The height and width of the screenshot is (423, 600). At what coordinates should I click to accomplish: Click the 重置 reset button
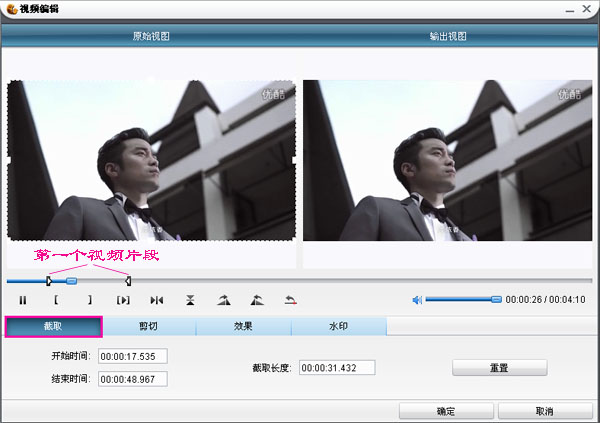[x=499, y=368]
